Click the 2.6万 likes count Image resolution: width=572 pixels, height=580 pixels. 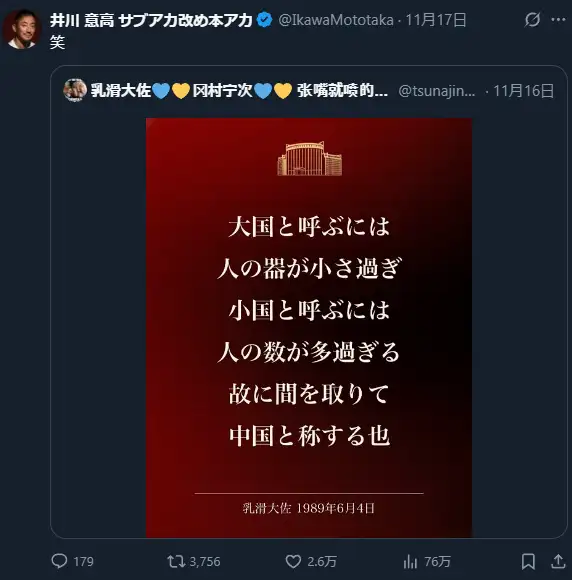pos(322,562)
